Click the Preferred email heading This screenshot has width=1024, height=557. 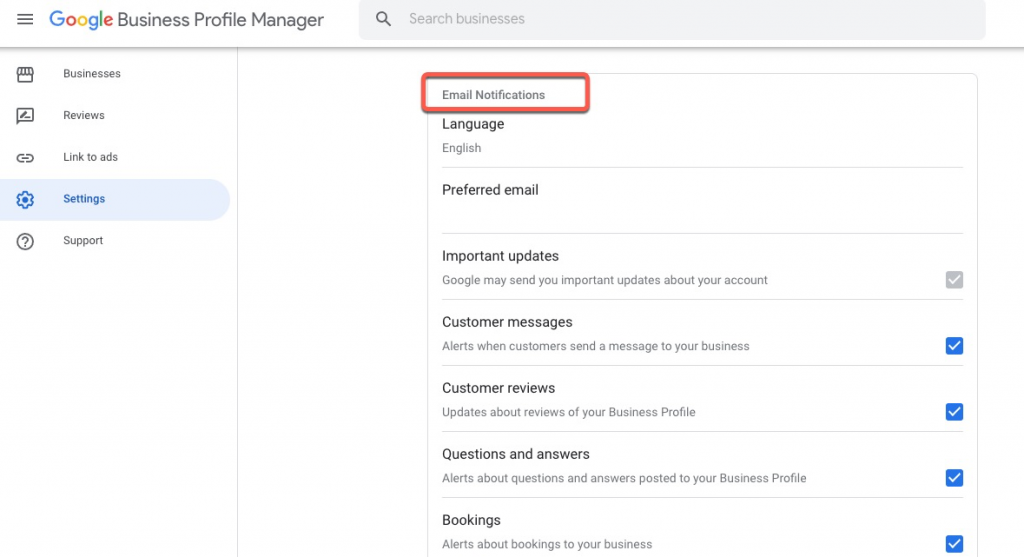pos(490,190)
